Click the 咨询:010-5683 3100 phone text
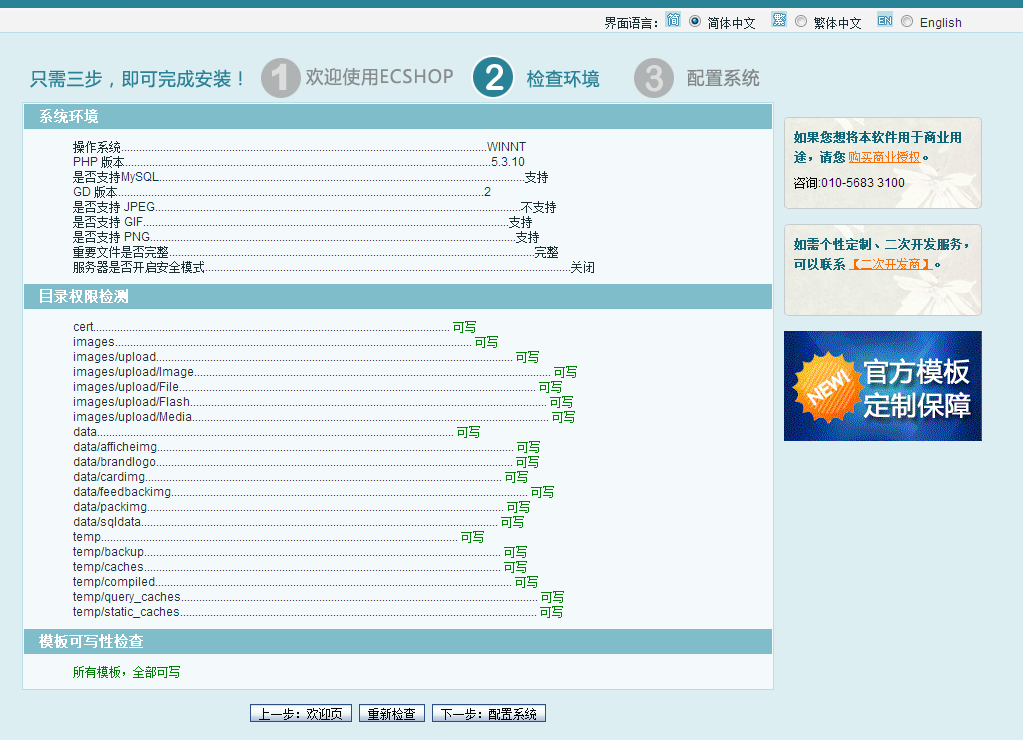The height and width of the screenshot is (740, 1023). click(x=849, y=183)
